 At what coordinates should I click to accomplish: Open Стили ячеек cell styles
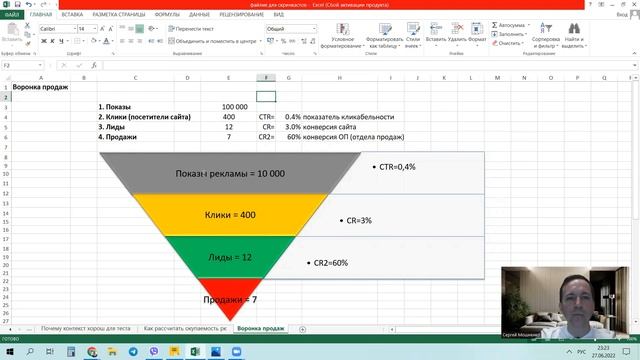pos(413,35)
